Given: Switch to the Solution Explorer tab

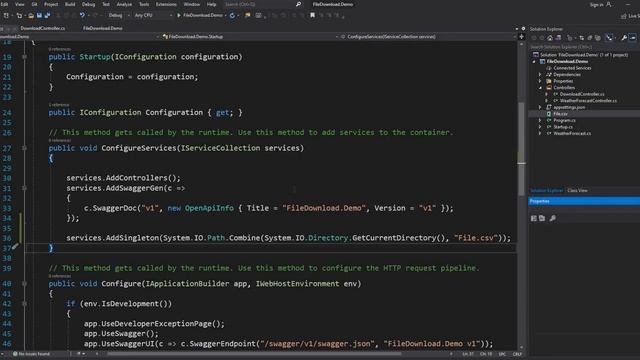Looking at the screenshot, I should [x=547, y=191].
